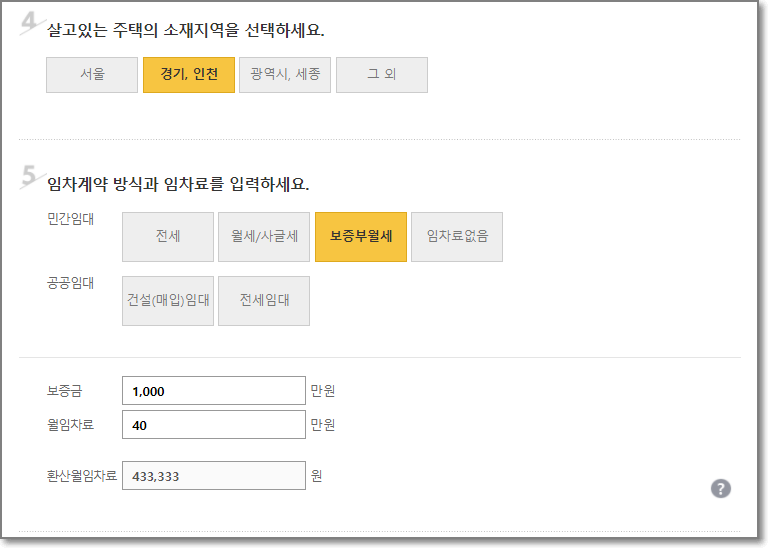The image size is (768, 548).
Task: Select 전세임대 public rental option
Action: coord(264,301)
